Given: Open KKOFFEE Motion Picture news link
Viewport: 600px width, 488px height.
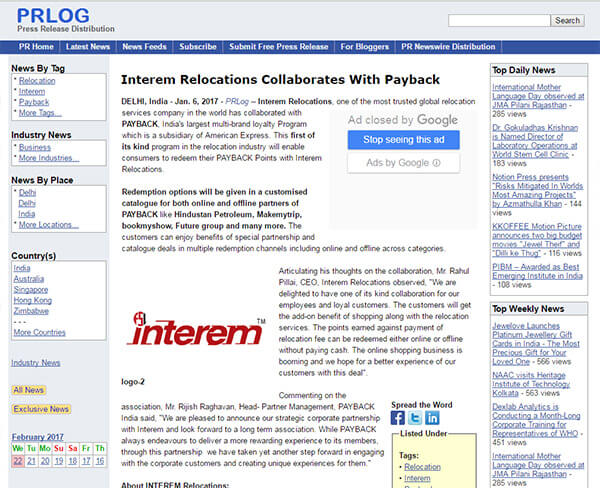Looking at the screenshot, I should tap(537, 240).
